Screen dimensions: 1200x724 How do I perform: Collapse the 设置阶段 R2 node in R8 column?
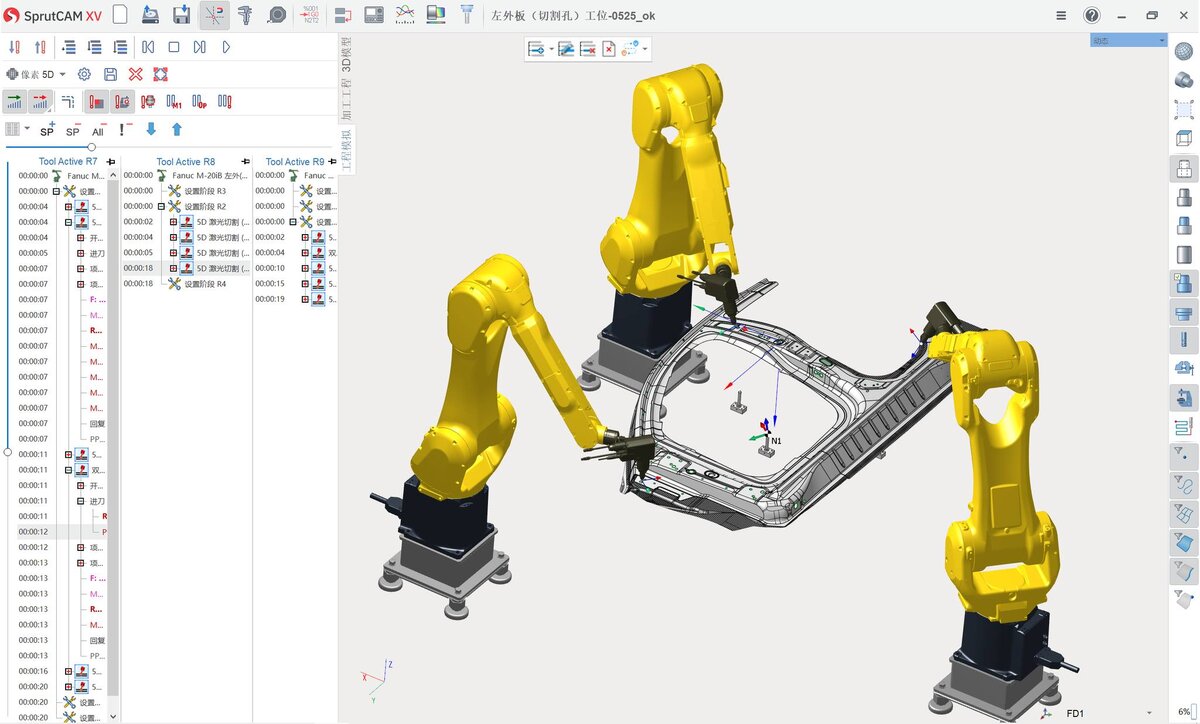[x=161, y=206]
